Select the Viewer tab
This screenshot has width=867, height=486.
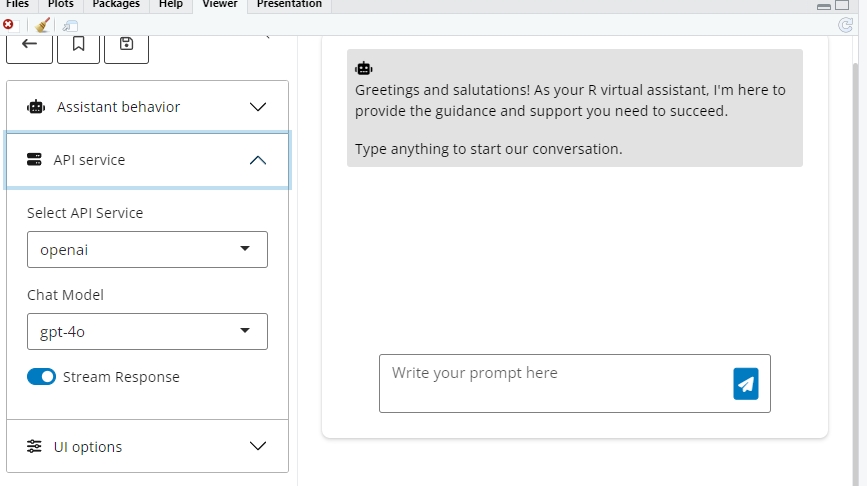(x=220, y=4)
